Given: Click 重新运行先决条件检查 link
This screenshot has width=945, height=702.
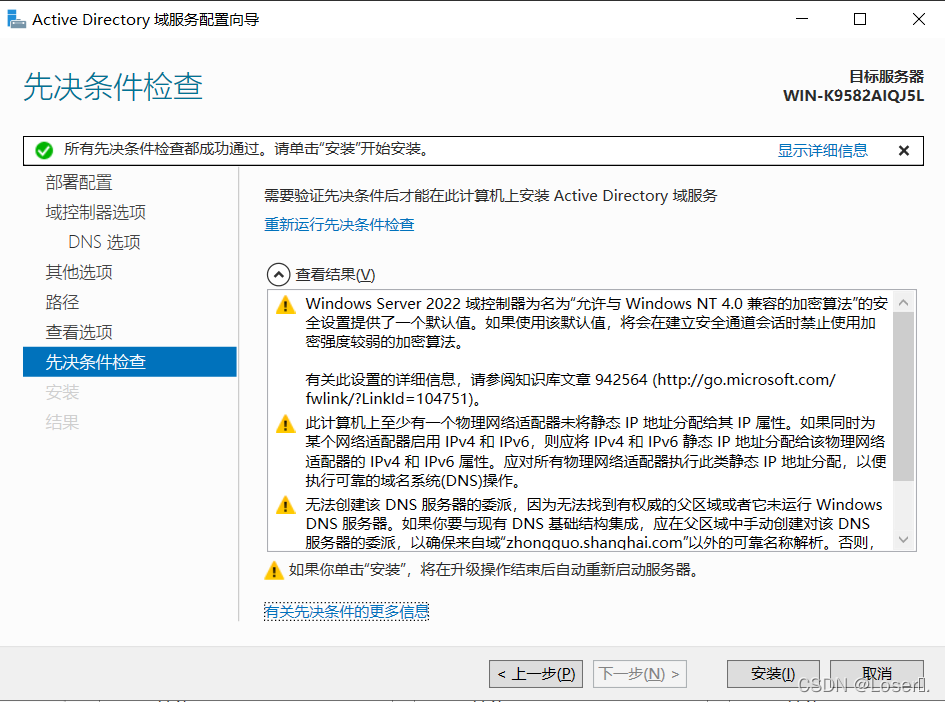Looking at the screenshot, I should (339, 225).
